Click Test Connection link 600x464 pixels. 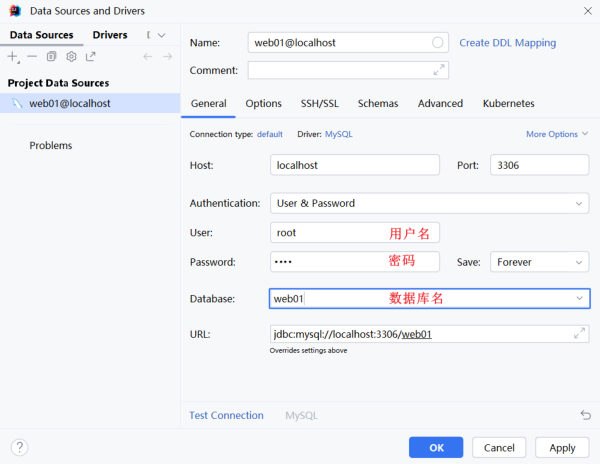click(226, 415)
